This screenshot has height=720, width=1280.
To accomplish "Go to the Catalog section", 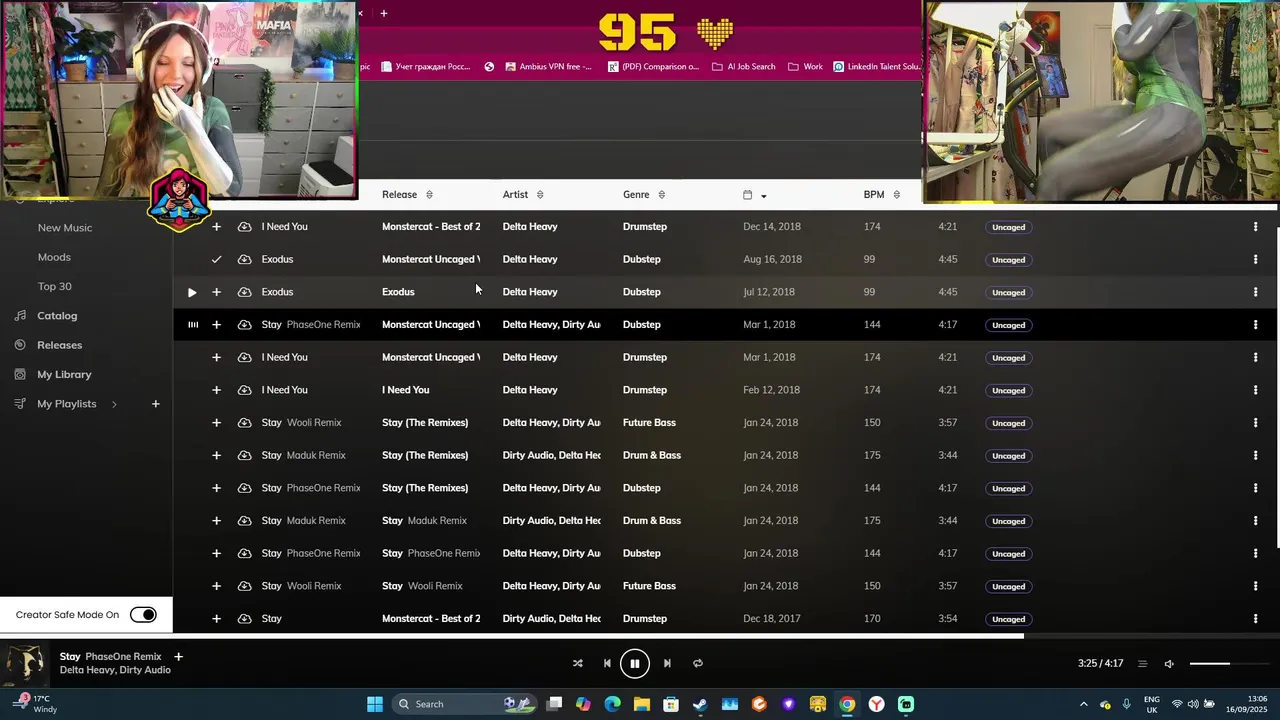I will coord(57,316).
